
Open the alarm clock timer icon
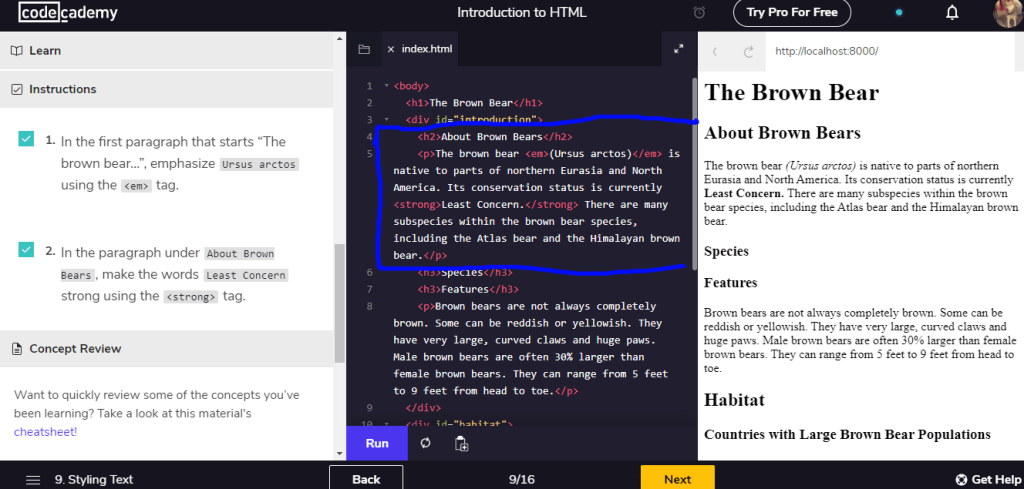click(699, 13)
